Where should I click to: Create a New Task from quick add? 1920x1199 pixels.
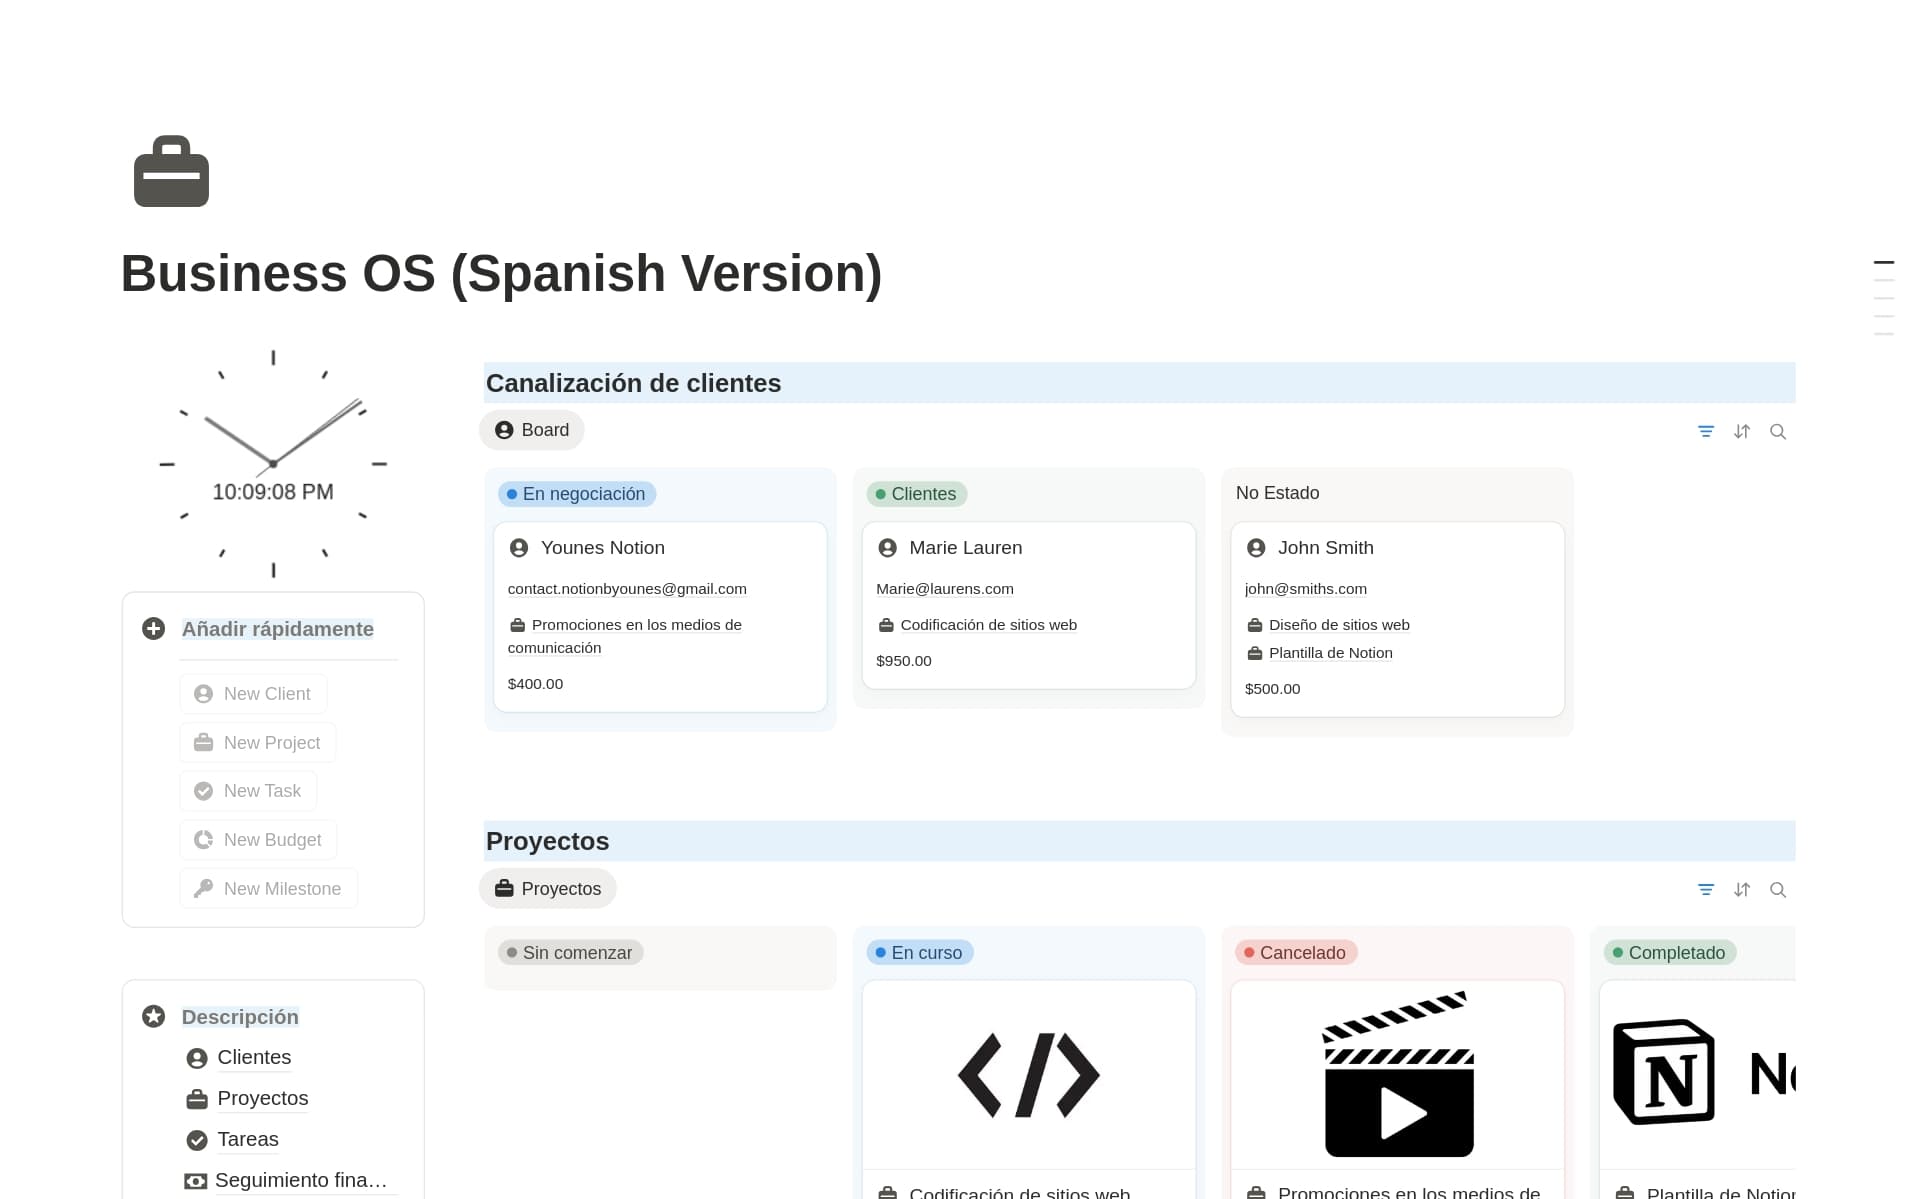tap(249, 791)
